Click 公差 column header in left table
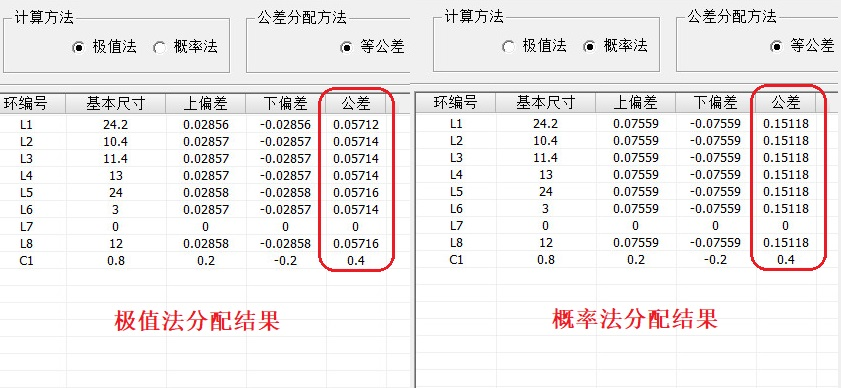This screenshot has width=841, height=388. pos(356,104)
